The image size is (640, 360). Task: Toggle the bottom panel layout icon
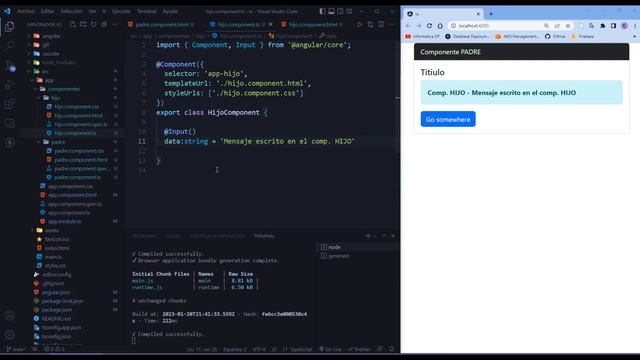331,11
